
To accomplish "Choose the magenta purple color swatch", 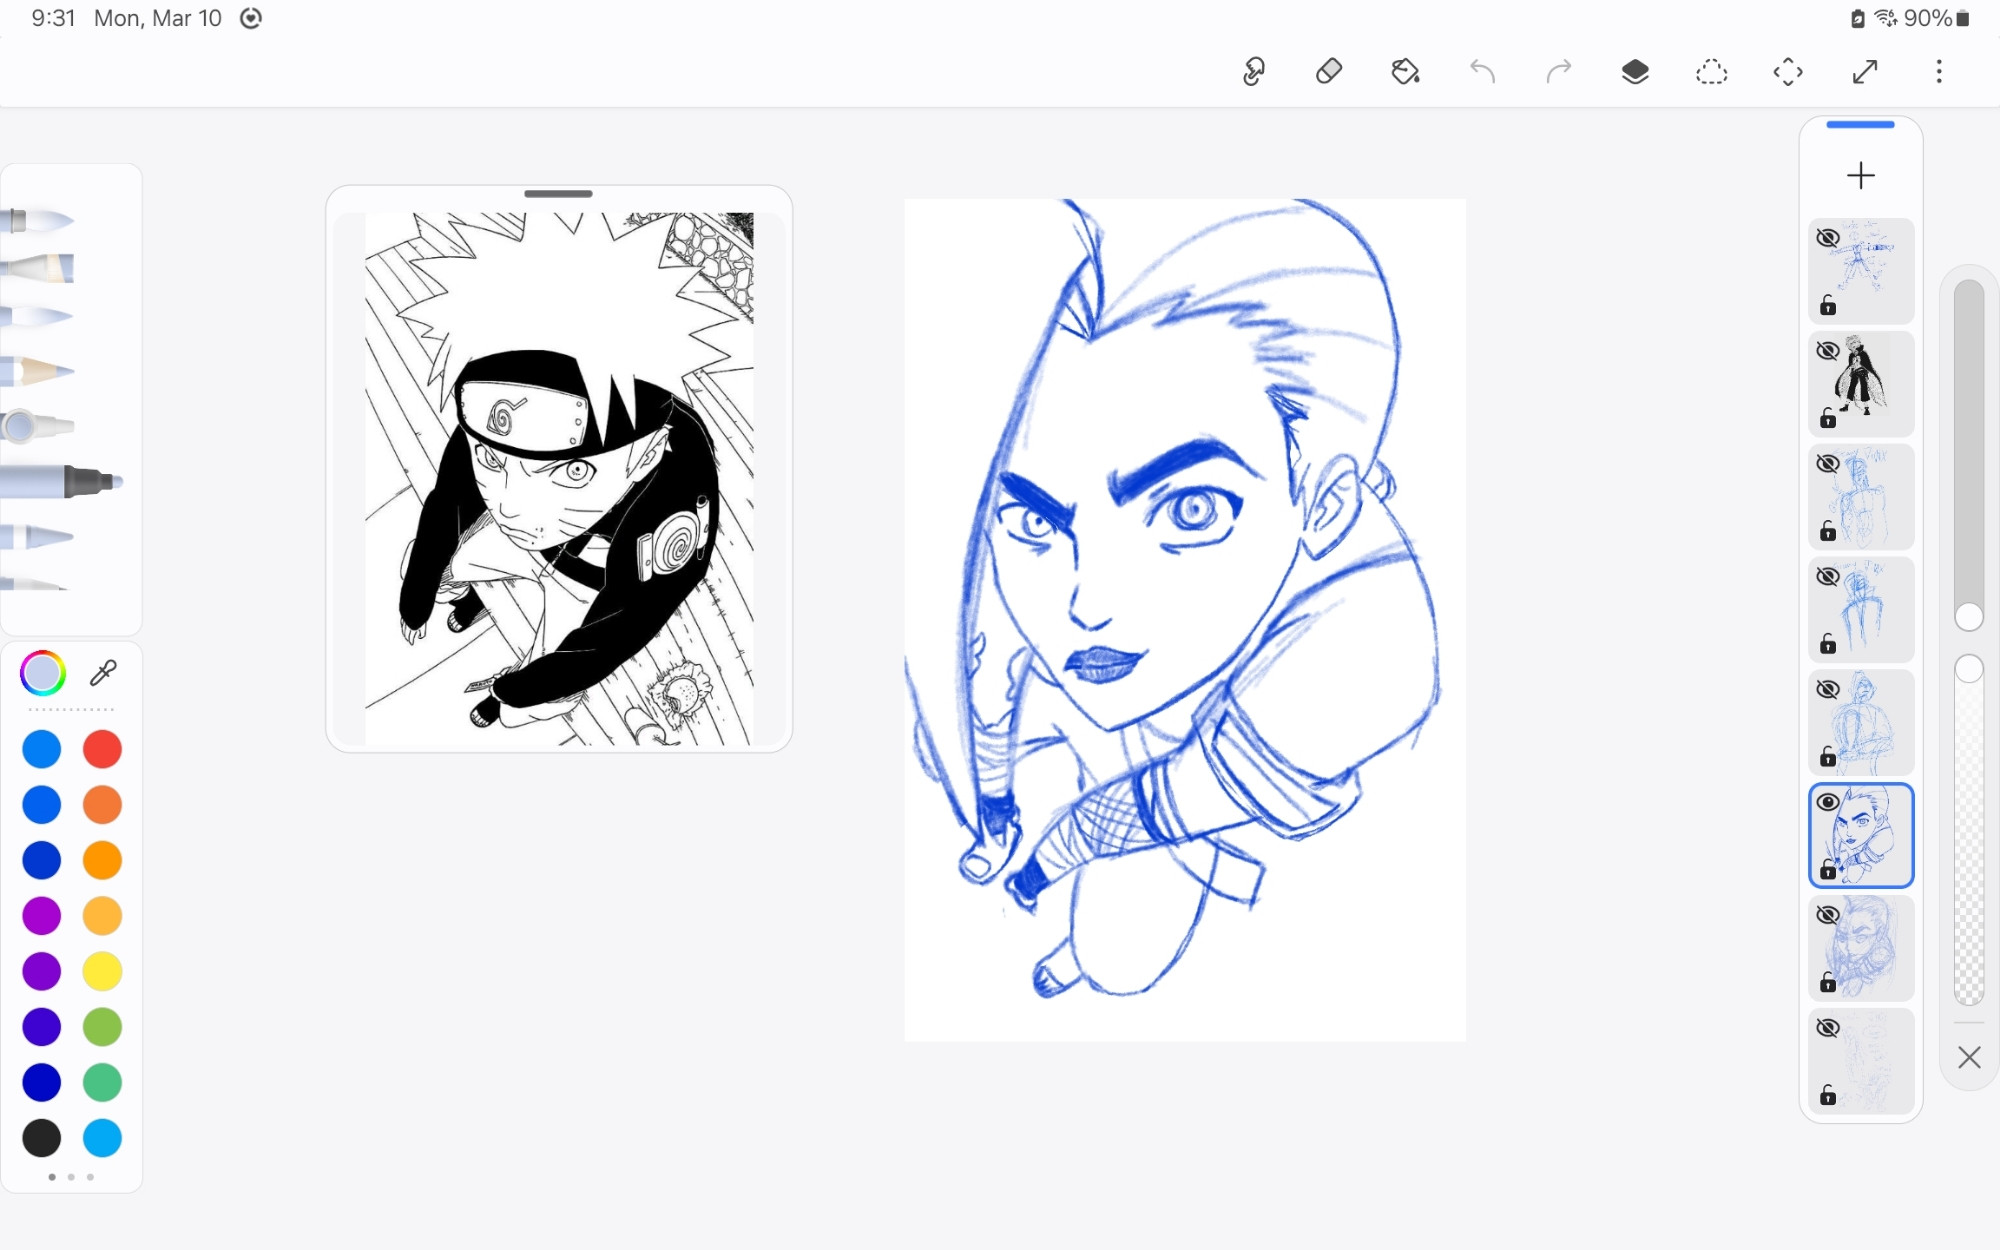I will (x=42, y=915).
